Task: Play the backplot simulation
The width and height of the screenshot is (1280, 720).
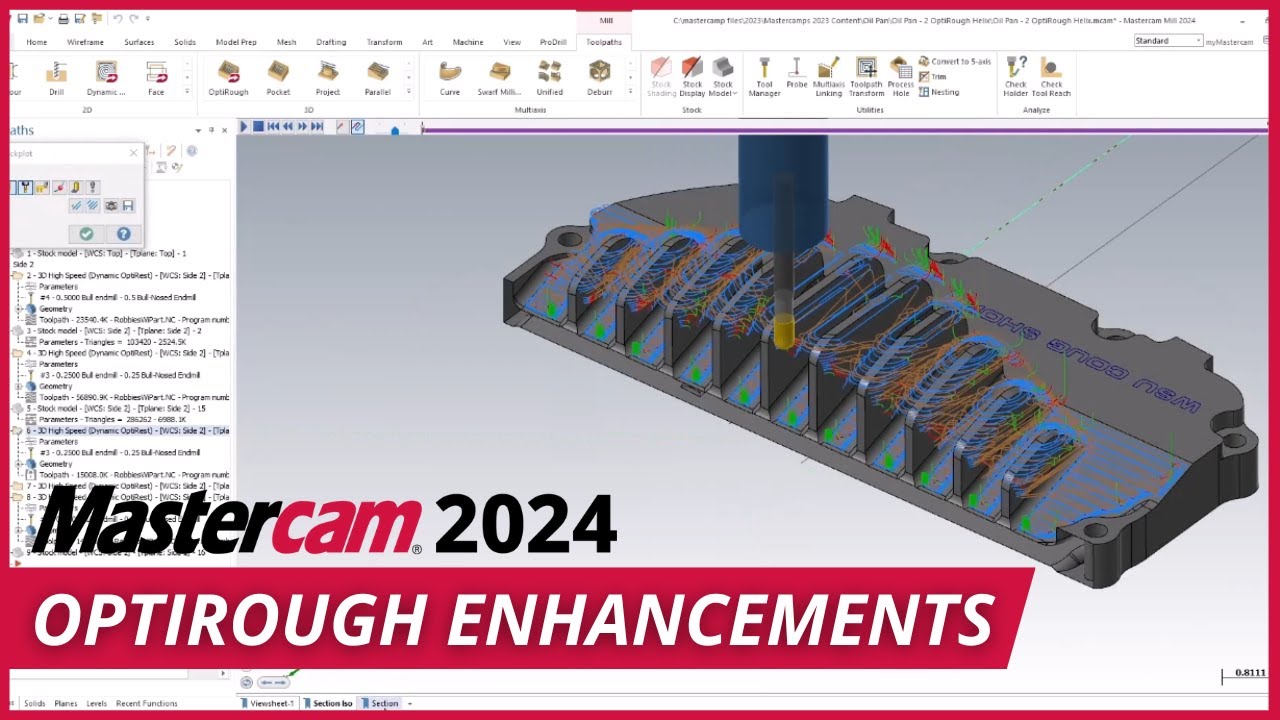Action: [244, 127]
